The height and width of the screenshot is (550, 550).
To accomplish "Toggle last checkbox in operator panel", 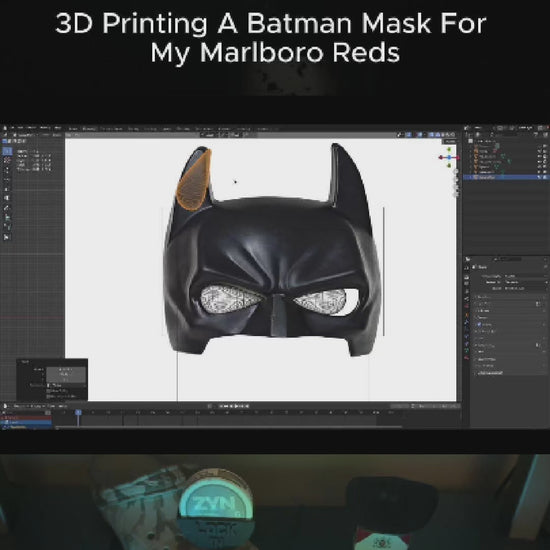I will (x=49, y=396).
